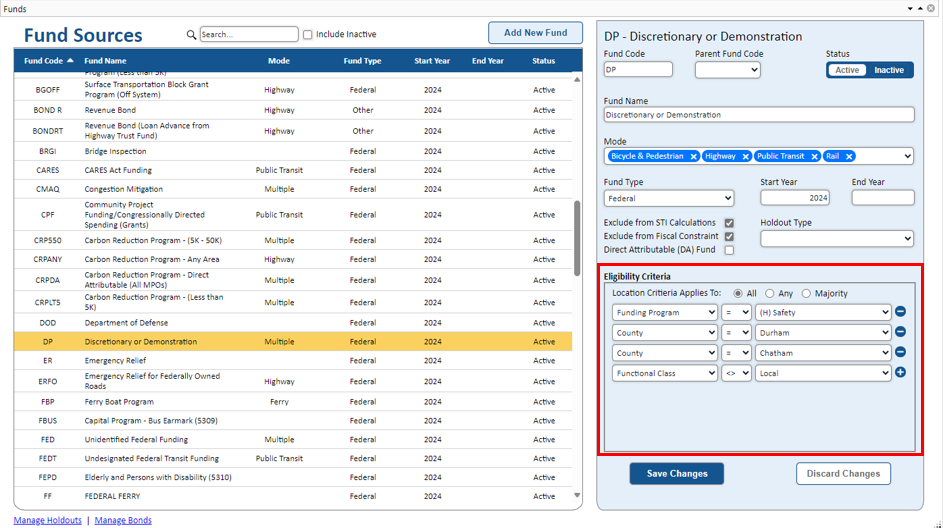This screenshot has height=528, width=943.
Task: Remove the County Chatham criteria row
Action: pyautogui.click(x=900, y=352)
